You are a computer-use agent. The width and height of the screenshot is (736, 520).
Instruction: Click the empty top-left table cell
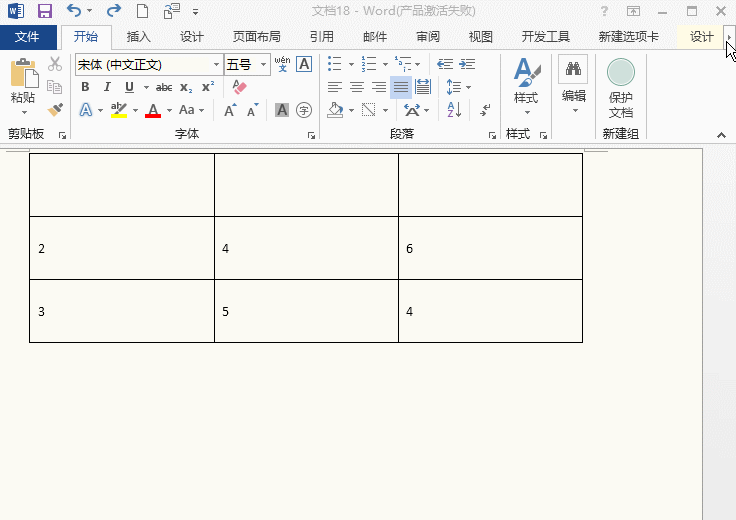coord(122,185)
